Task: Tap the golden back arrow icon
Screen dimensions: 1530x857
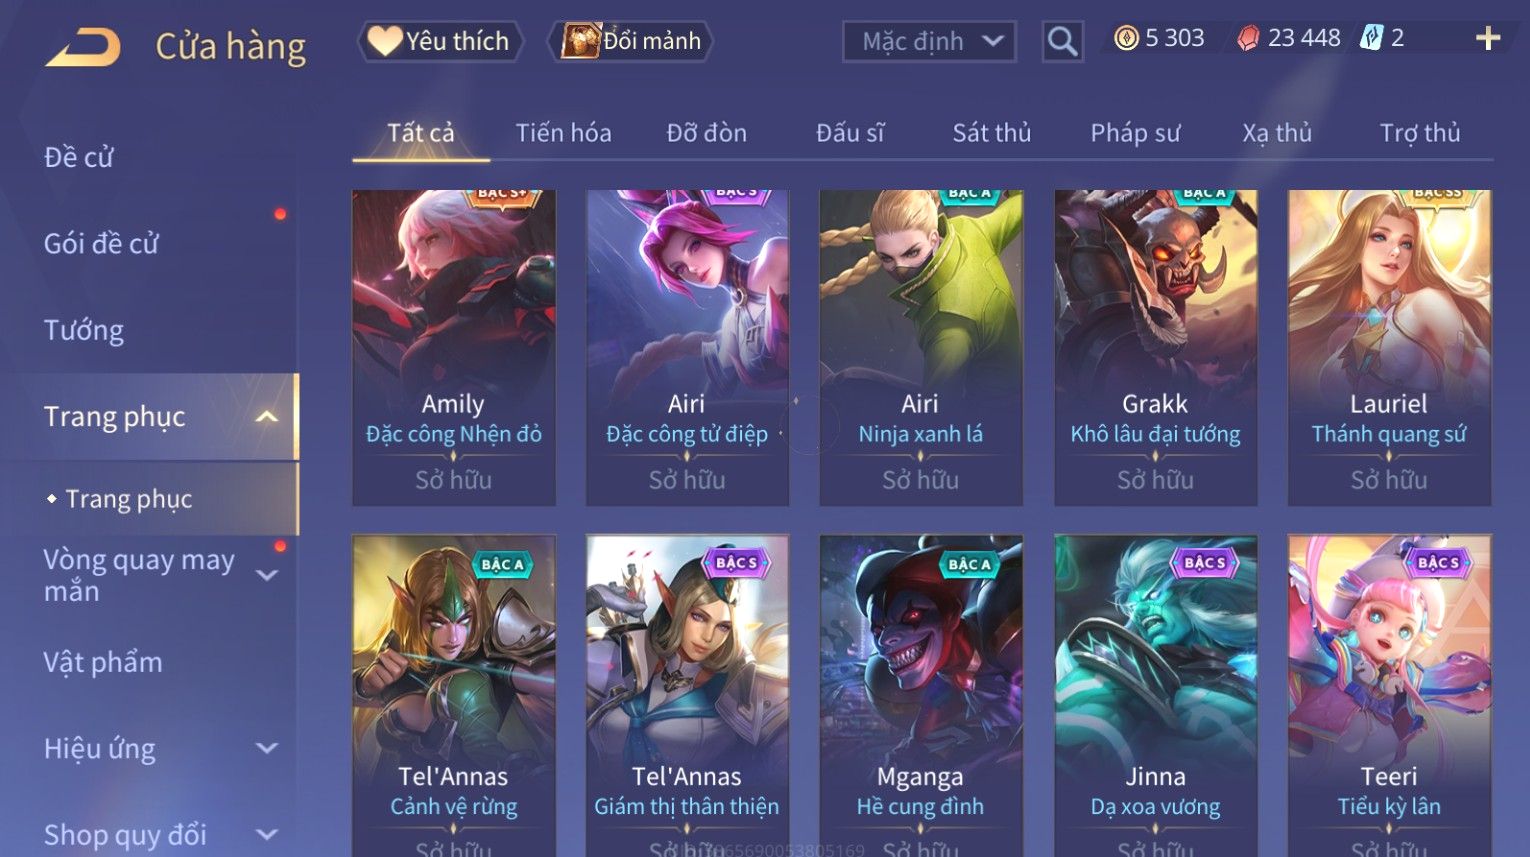Action: (84, 47)
